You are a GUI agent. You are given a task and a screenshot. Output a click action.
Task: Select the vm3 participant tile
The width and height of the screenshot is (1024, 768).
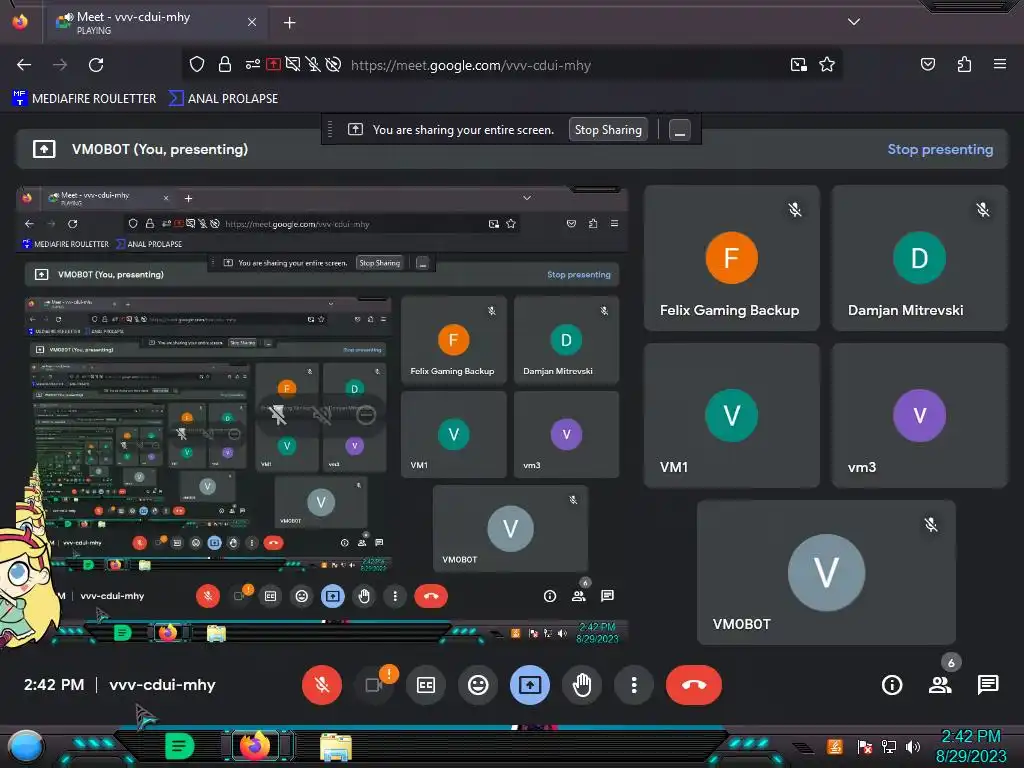(920, 415)
